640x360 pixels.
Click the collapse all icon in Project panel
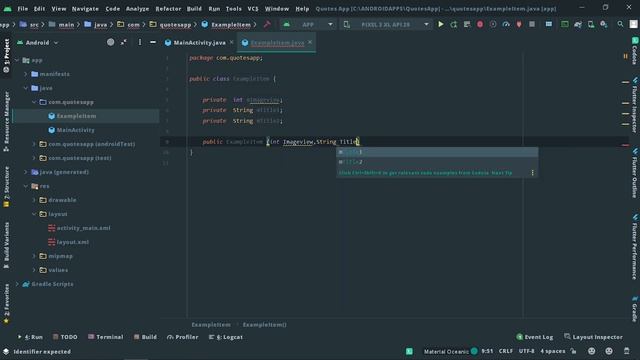point(124,42)
